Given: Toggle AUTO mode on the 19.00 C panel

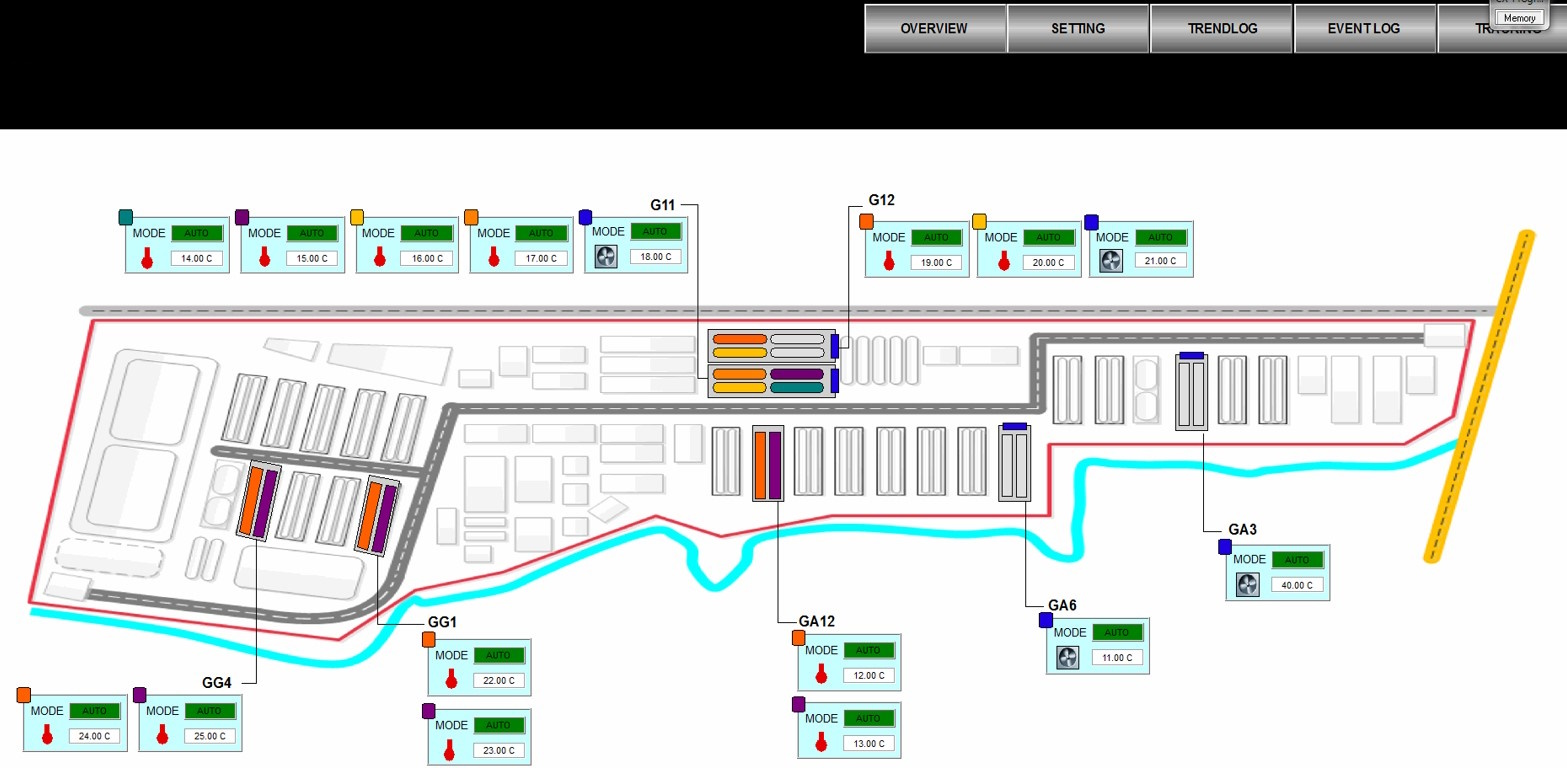Looking at the screenshot, I should click(936, 237).
